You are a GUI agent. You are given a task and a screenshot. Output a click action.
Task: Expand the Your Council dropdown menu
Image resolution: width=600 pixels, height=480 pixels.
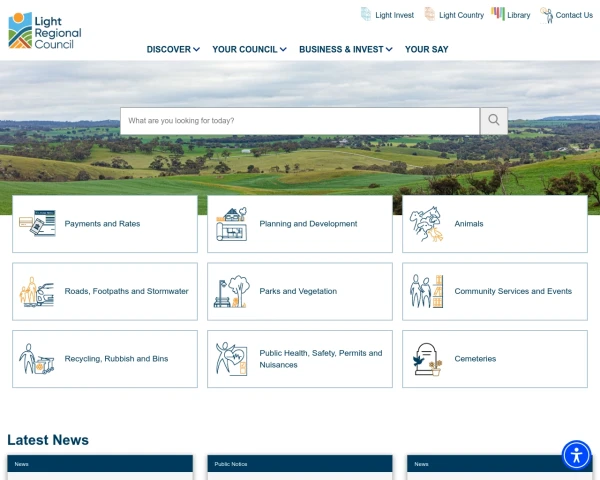pyautogui.click(x=249, y=49)
